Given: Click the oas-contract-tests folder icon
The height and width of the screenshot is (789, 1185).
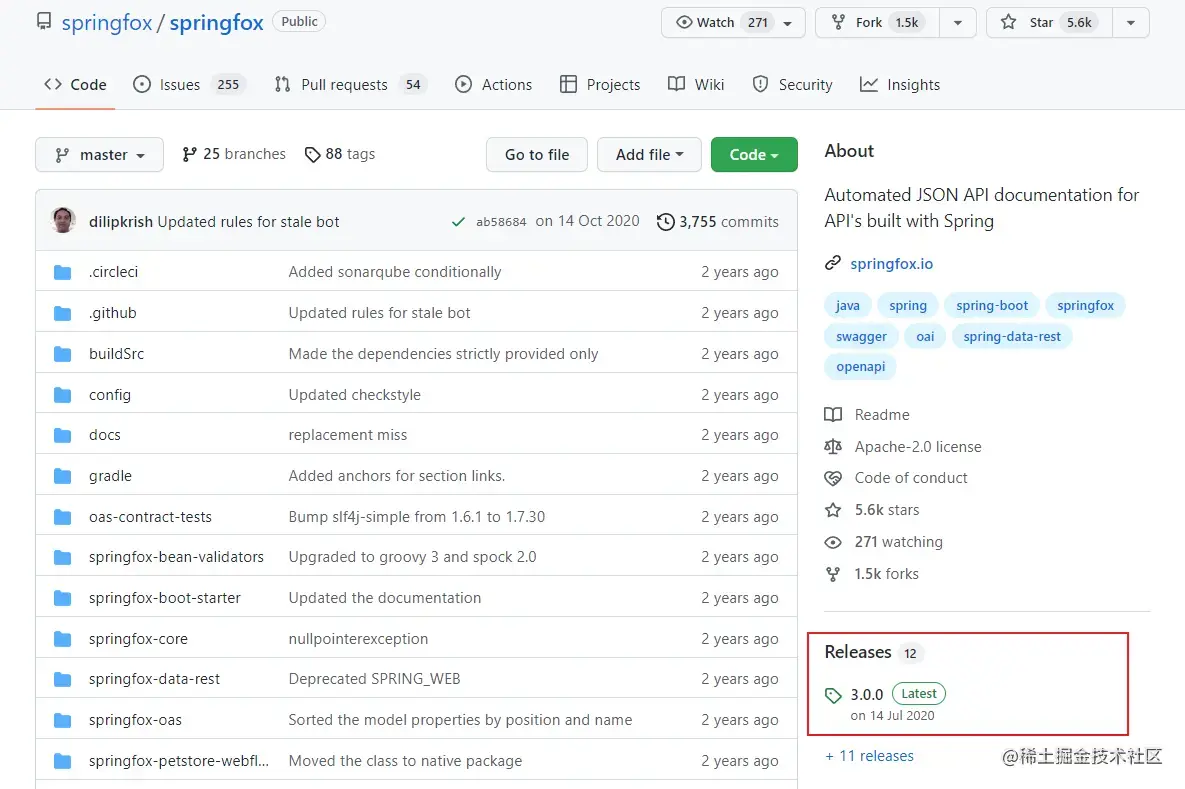Looking at the screenshot, I should coord(63,517).
